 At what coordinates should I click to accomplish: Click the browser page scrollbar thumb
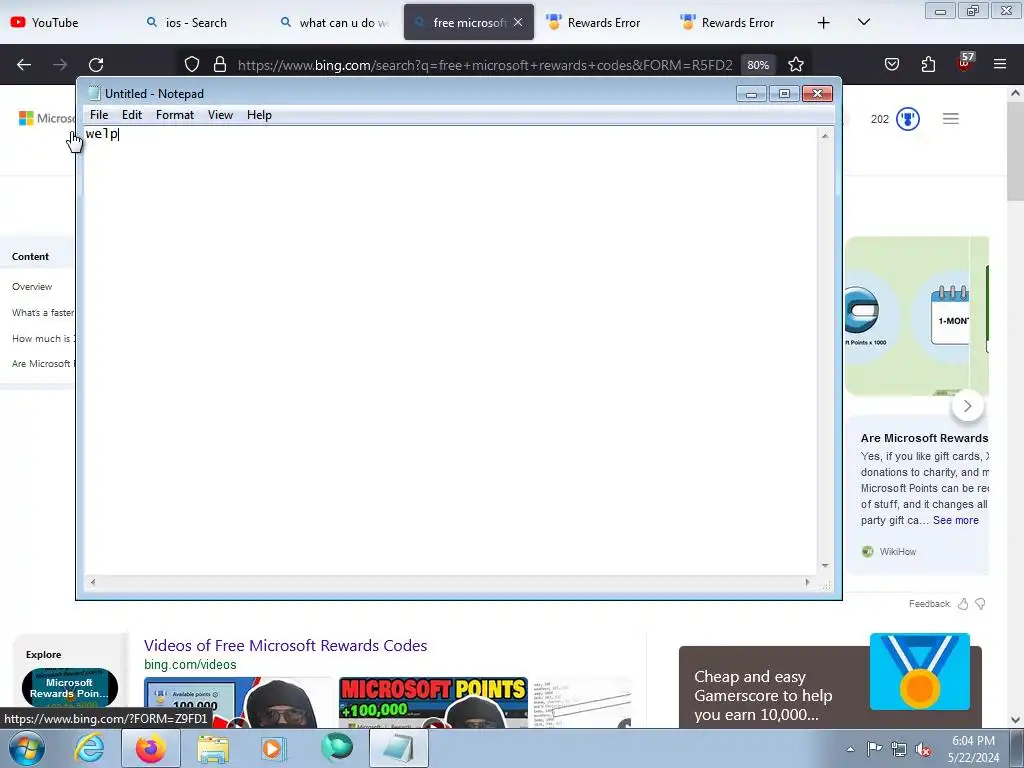(x=1015, y=152)
